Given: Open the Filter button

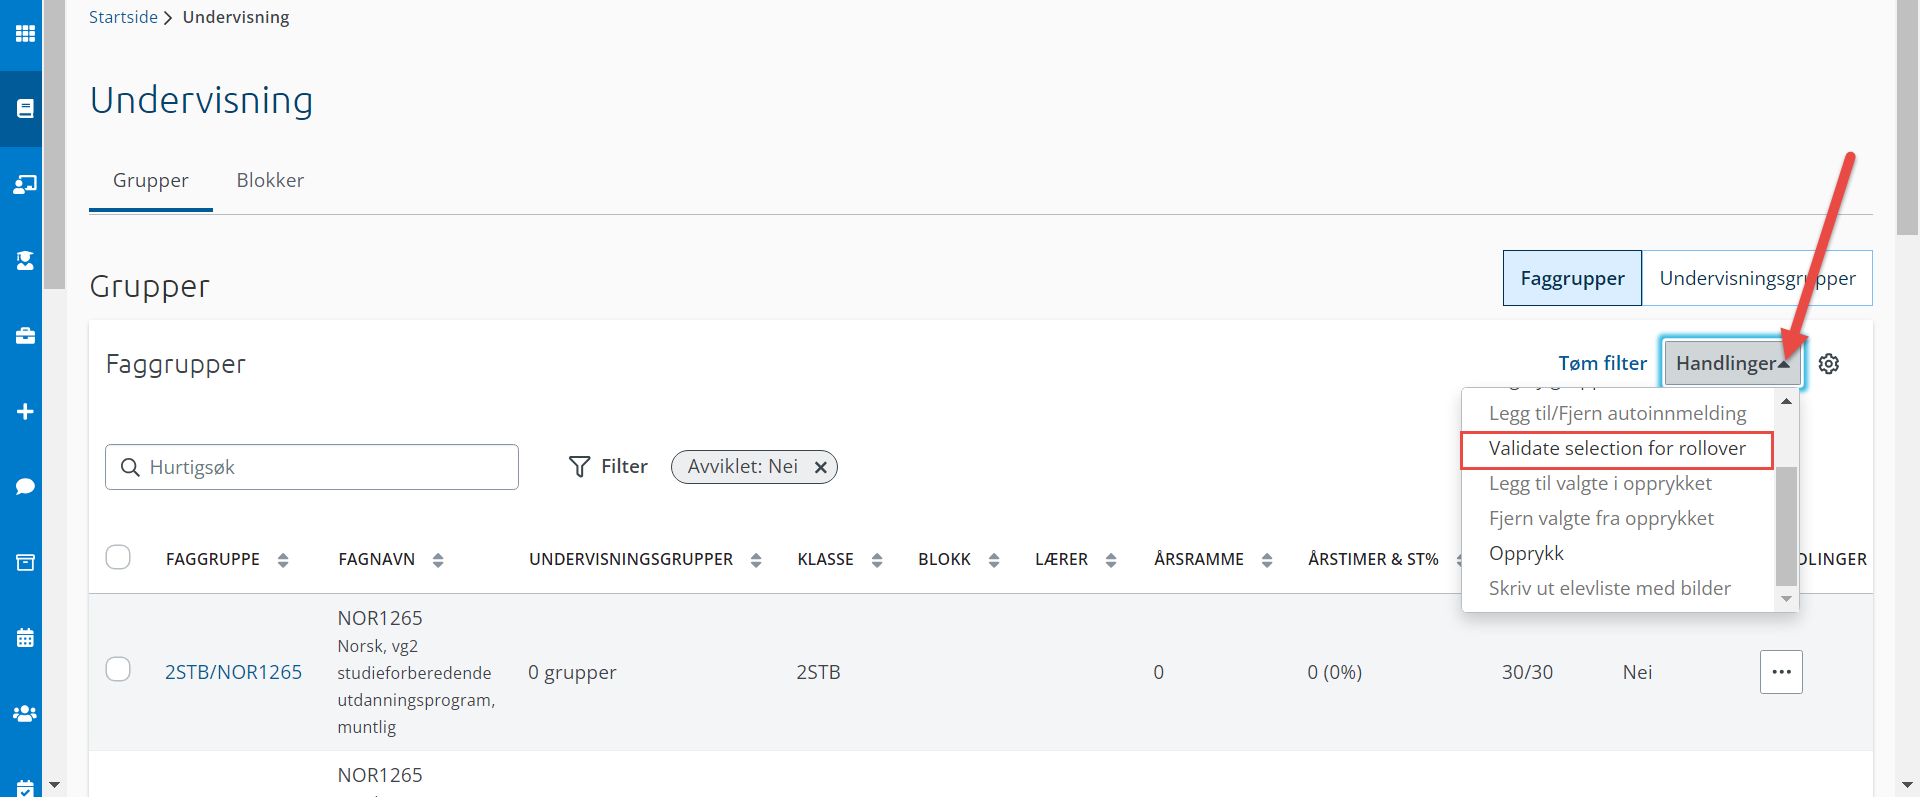Looking at the screenshot, I should (608, 467).
